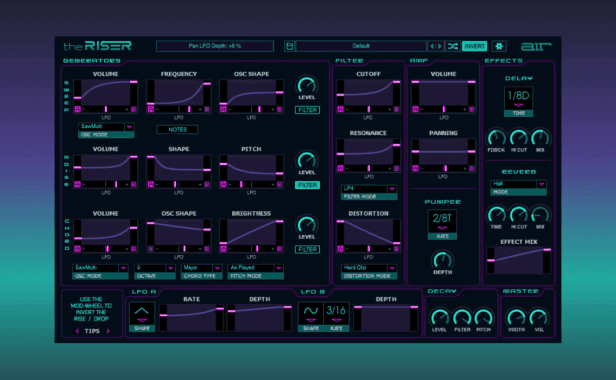Viewport: 616px width, 380px height.
Task: Click the Chord Brightness envelope graph
Action: (251, 233)
